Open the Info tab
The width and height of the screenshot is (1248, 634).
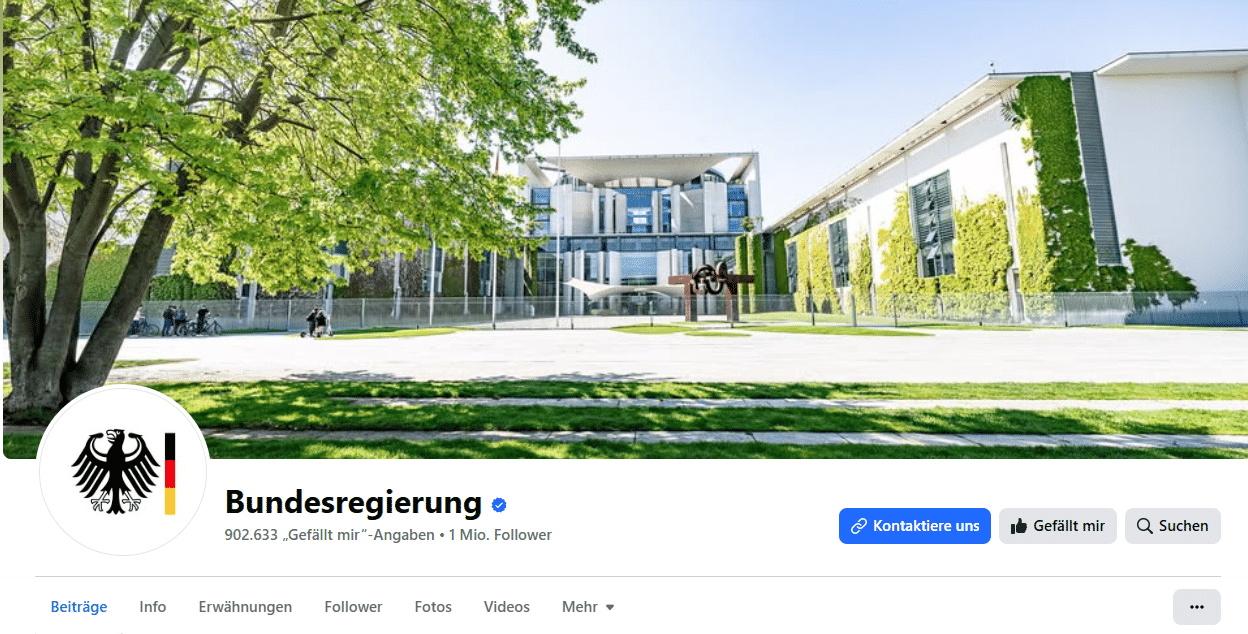153,607
